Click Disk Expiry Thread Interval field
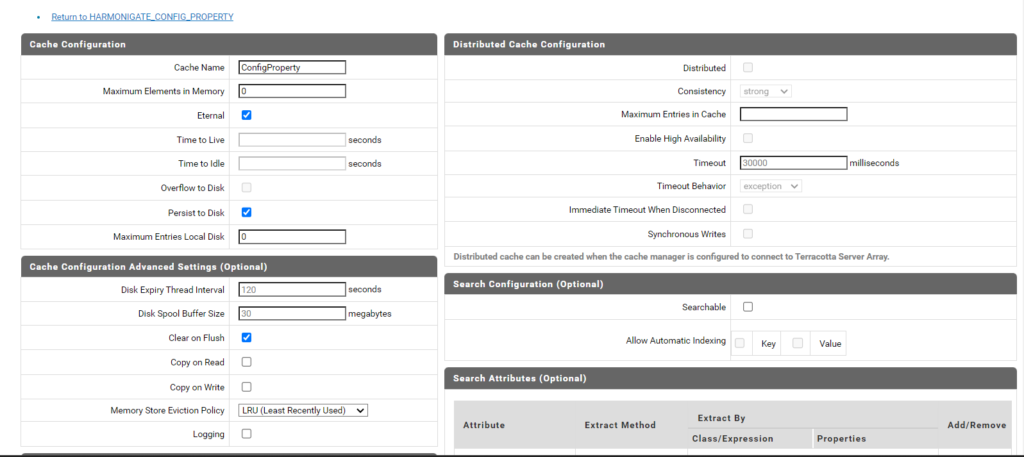Screen dimensions: 1024x457 point(292,289)
